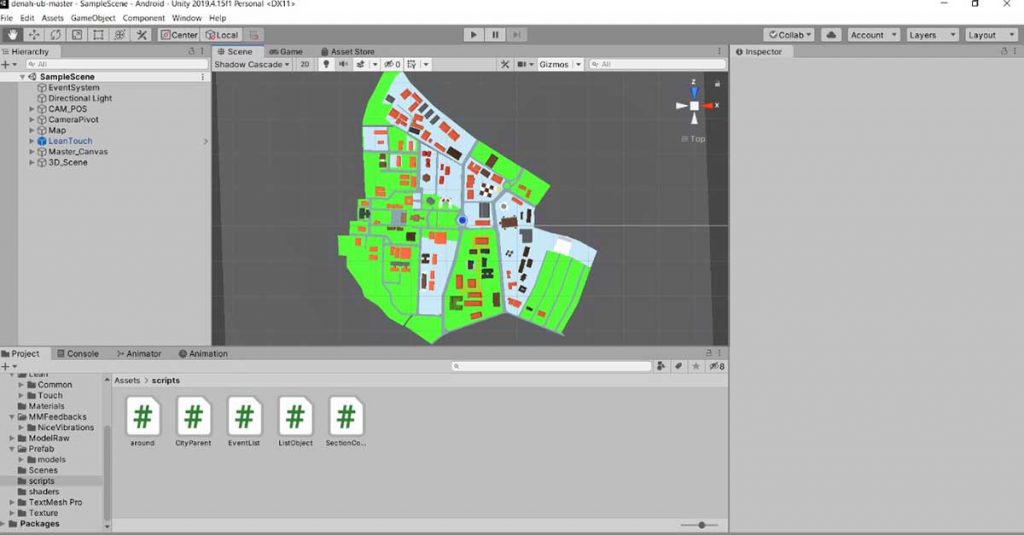Image resolution: width=1024 pixels, height=535 pixels.
Task: Open the Layout dropdown
Action: point(991,35)
